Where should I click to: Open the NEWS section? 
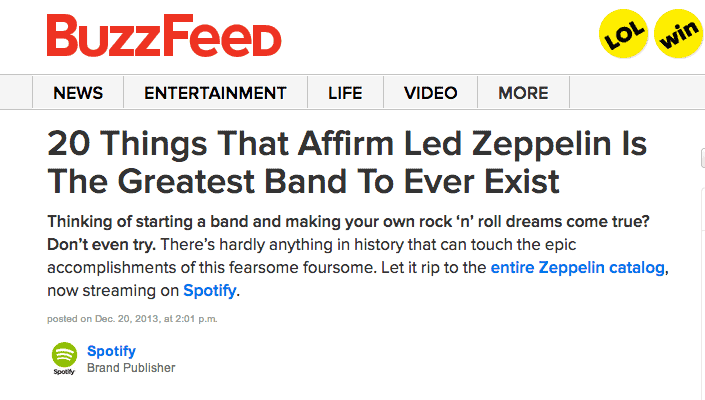78,93
